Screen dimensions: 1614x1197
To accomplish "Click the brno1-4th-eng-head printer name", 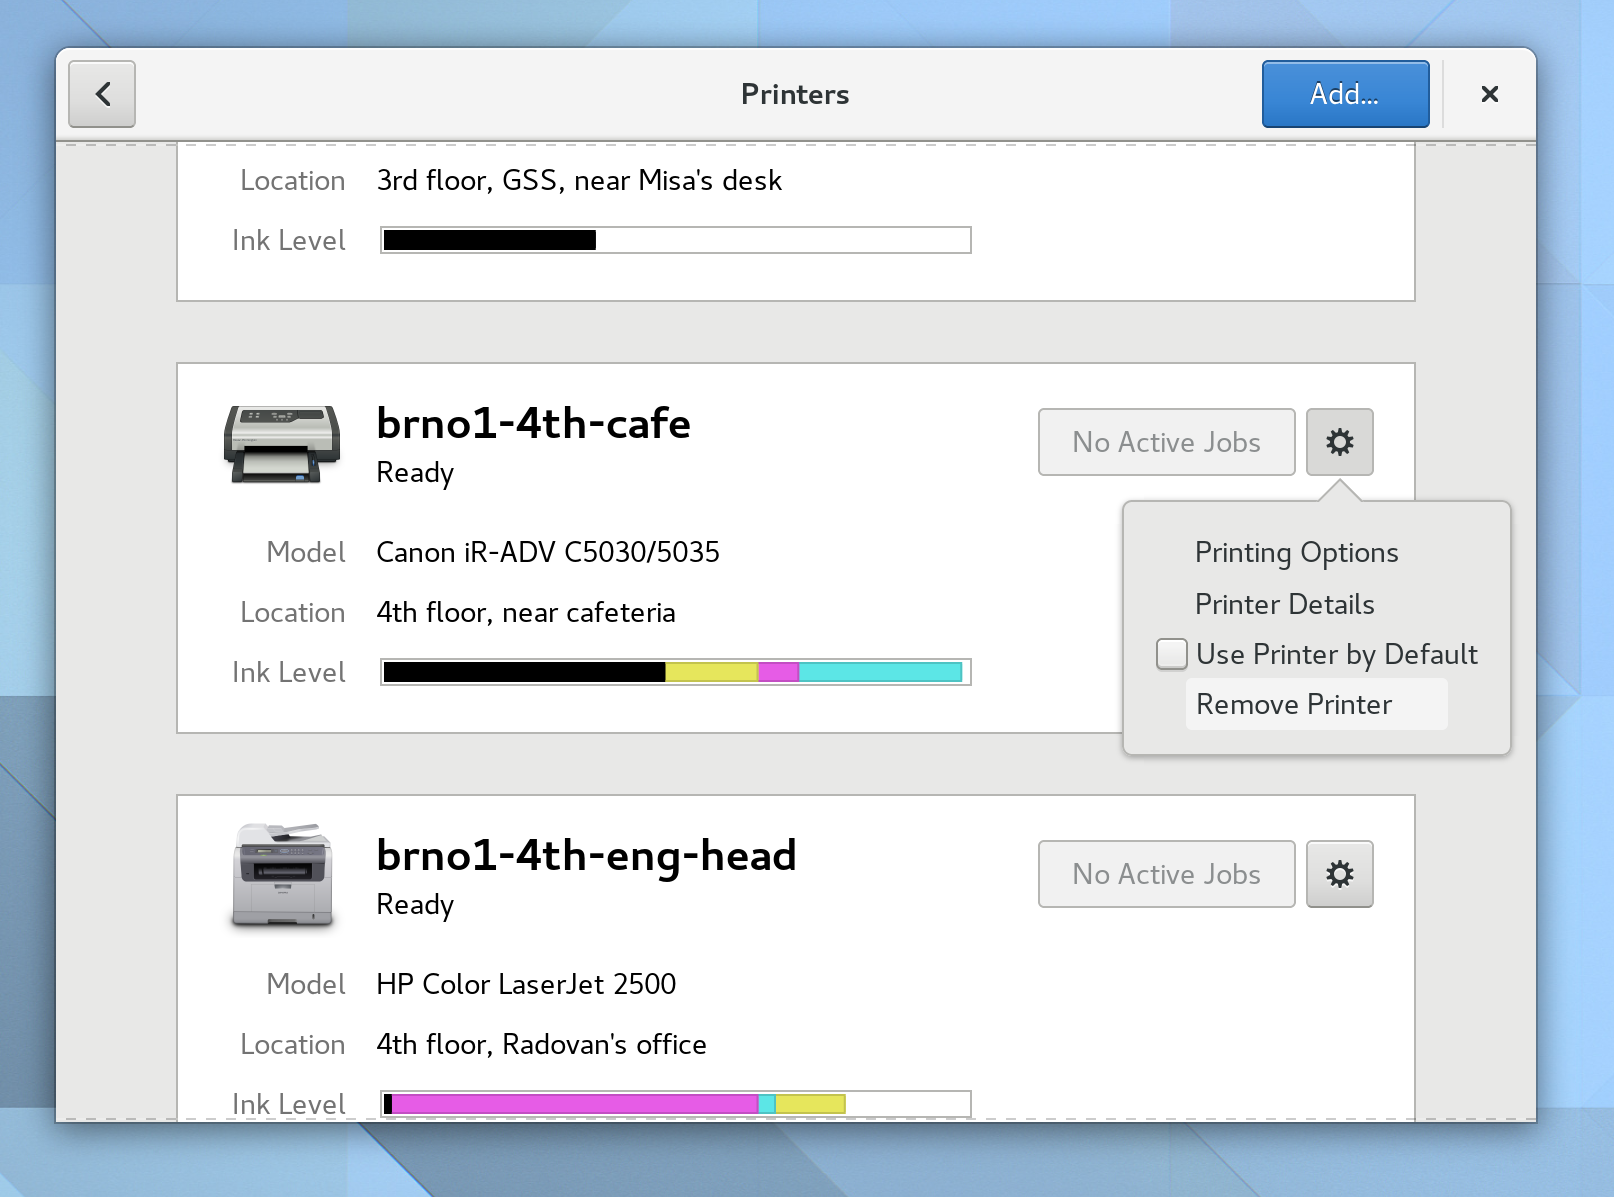I will pyautogui.click(x=586, y=856).
